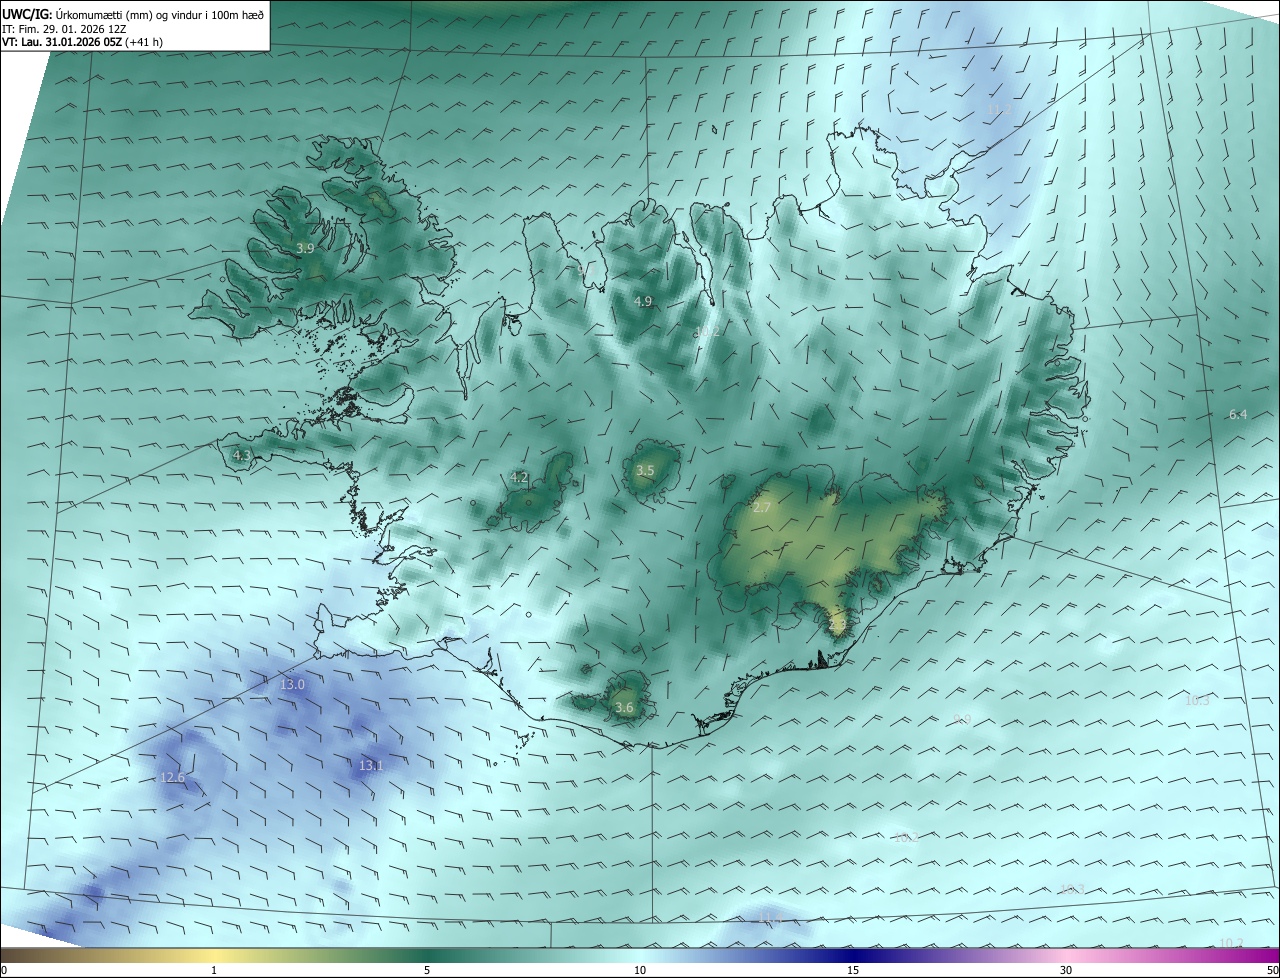Click the 10 tick on the color scale
Screen dimensions: 1280x978
pyautogui.click(x=640, y=970)
